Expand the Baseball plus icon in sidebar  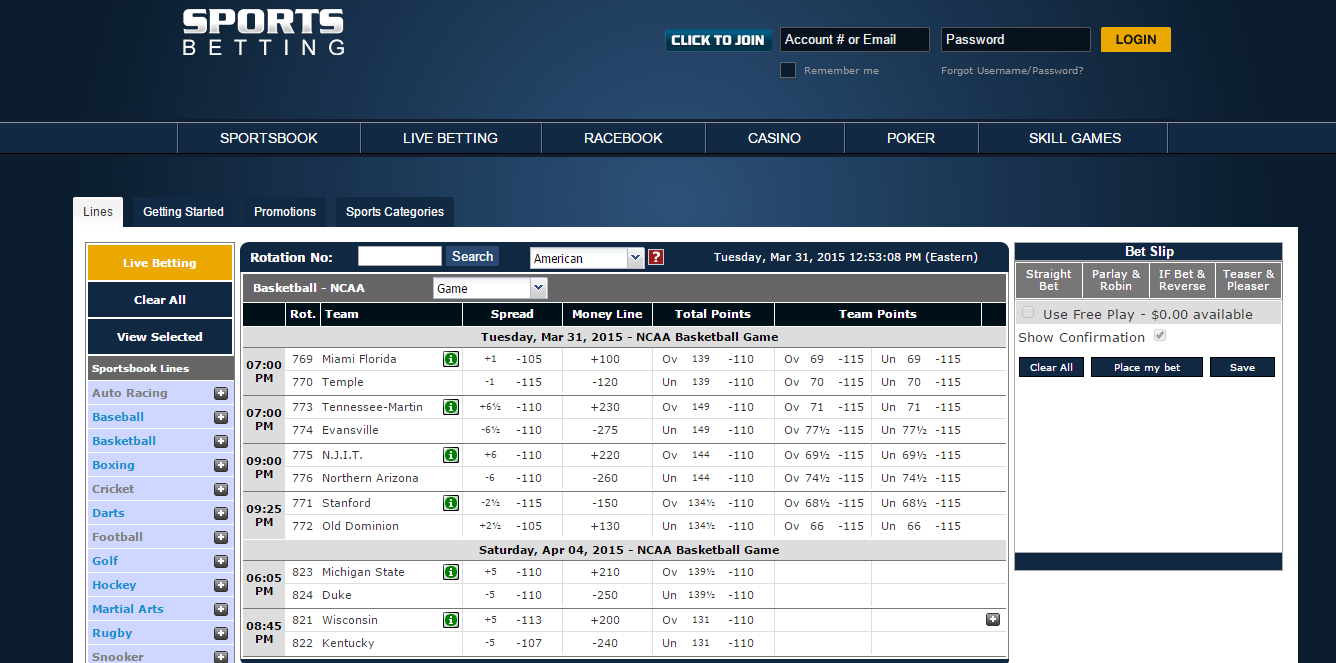coord(221,417)
